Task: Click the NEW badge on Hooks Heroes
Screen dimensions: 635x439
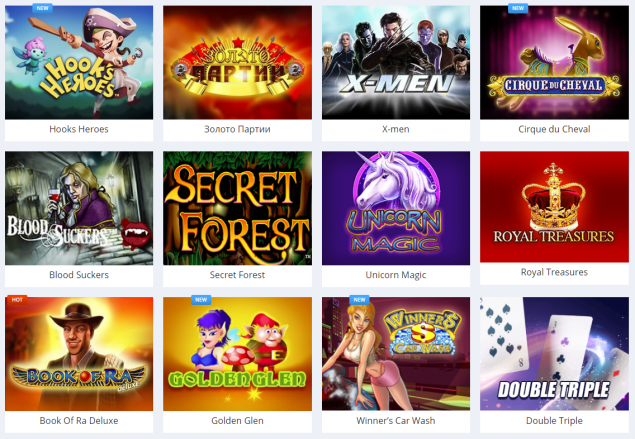Action: [43, 8]
